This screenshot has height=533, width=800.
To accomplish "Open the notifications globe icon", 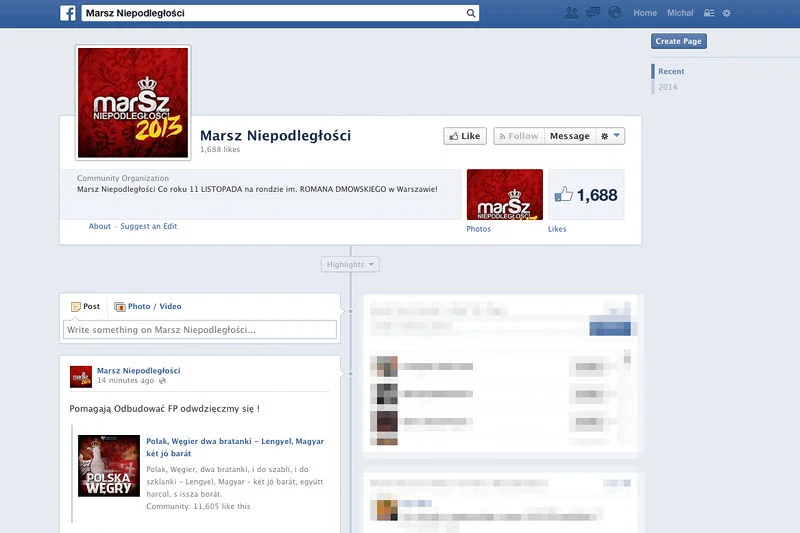I will [x=615, y=13].
